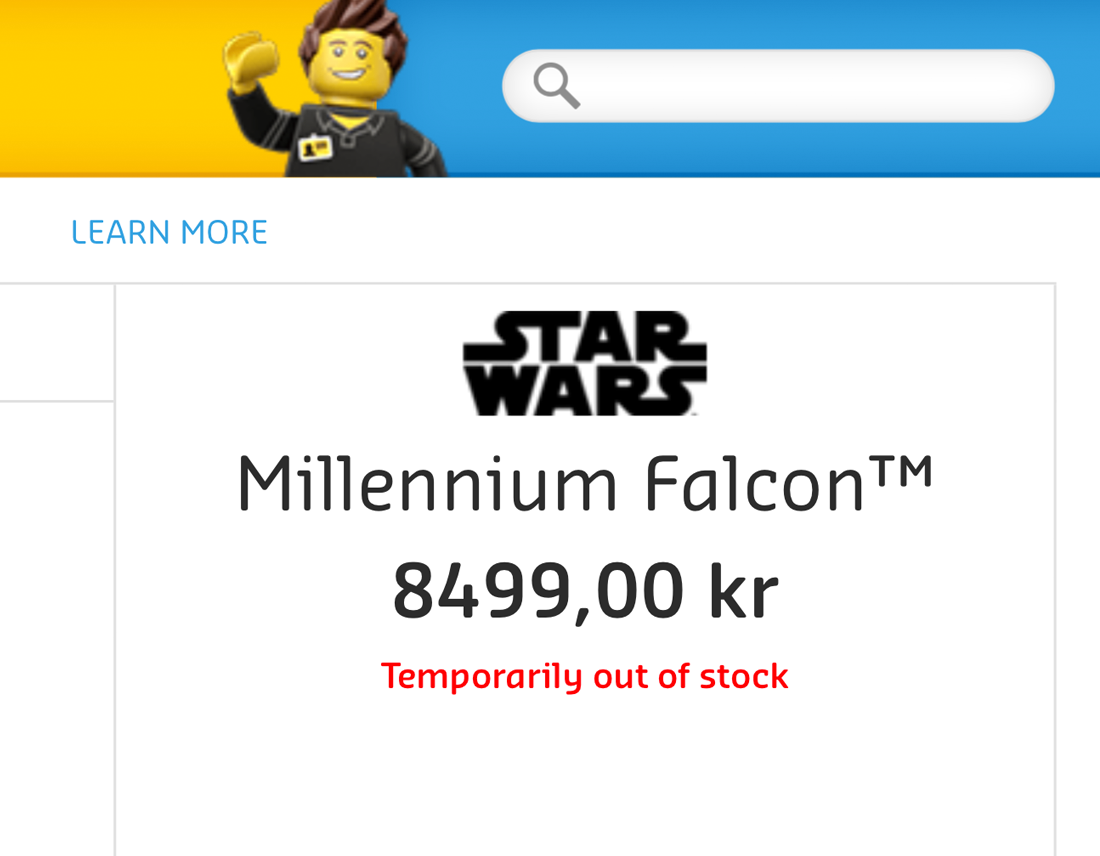This screenshot has height=856, width=1100.
Task: Click the minifigure's spiky brown hair
Action: [x=354, y=25]
